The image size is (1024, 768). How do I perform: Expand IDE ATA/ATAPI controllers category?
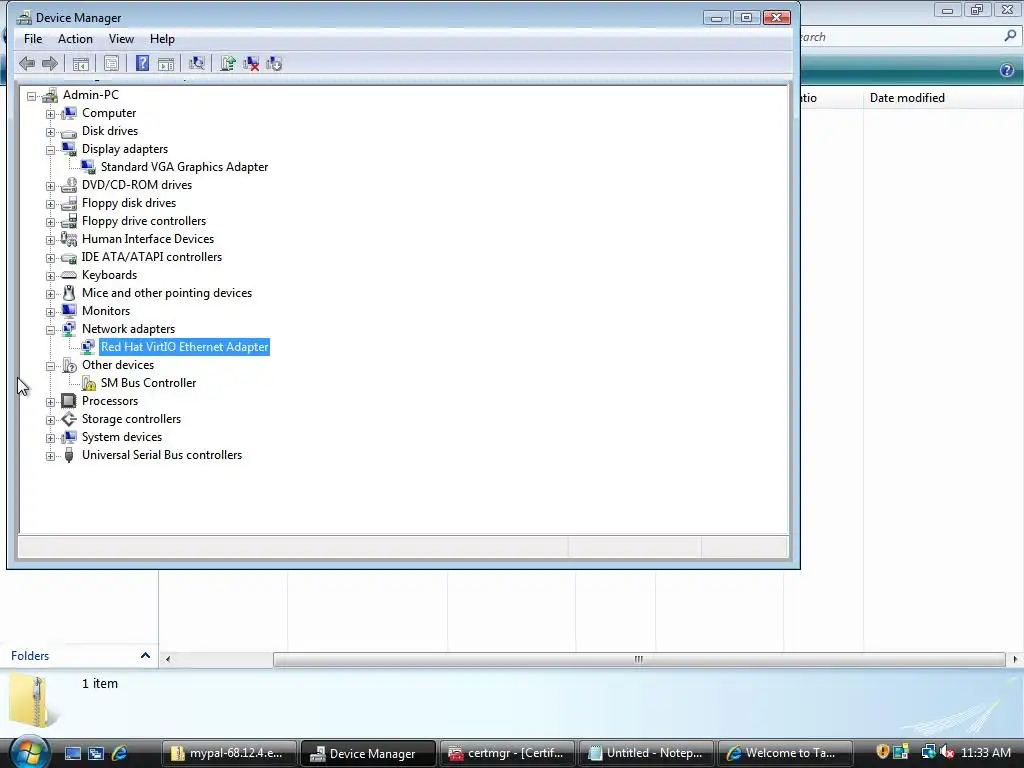coord(50,258)
